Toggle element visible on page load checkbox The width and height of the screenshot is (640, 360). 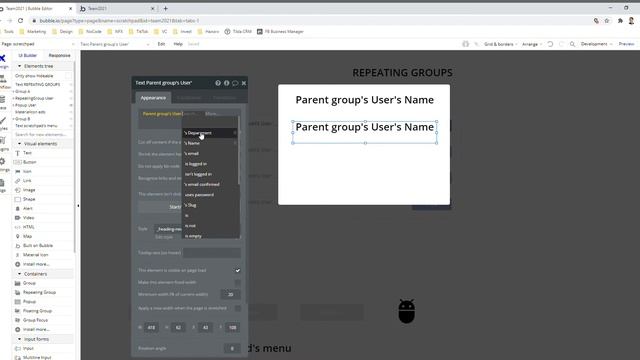click(238, 270)
